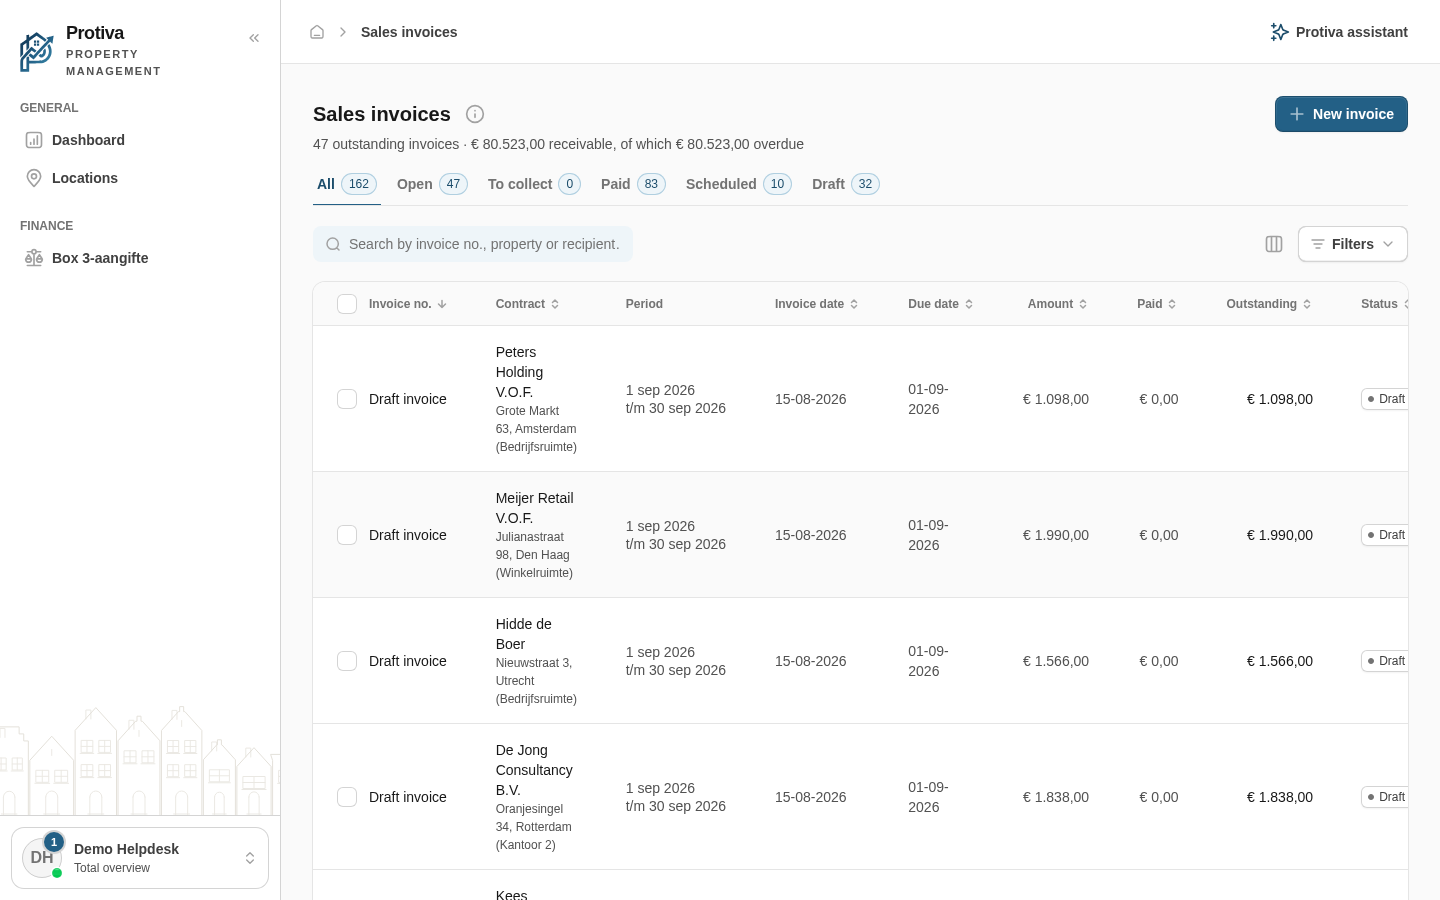Click the Draft status badge for Peters Holding

coord(1385,399)
